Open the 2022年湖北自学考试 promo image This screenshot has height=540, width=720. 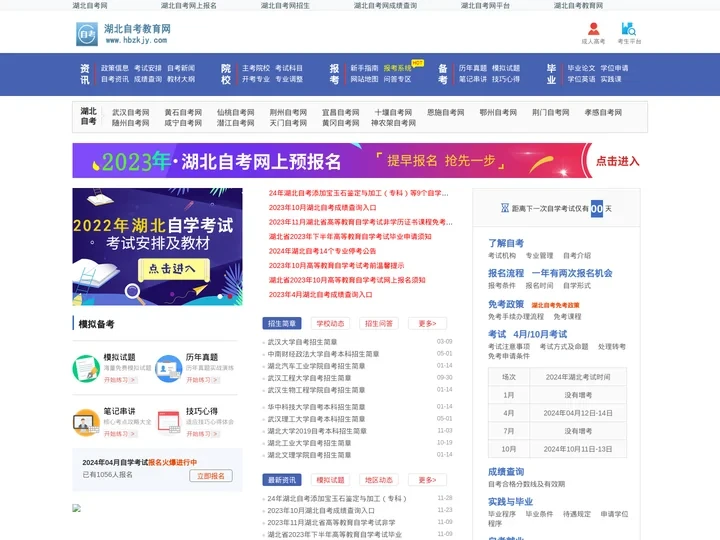click(158, 247)
